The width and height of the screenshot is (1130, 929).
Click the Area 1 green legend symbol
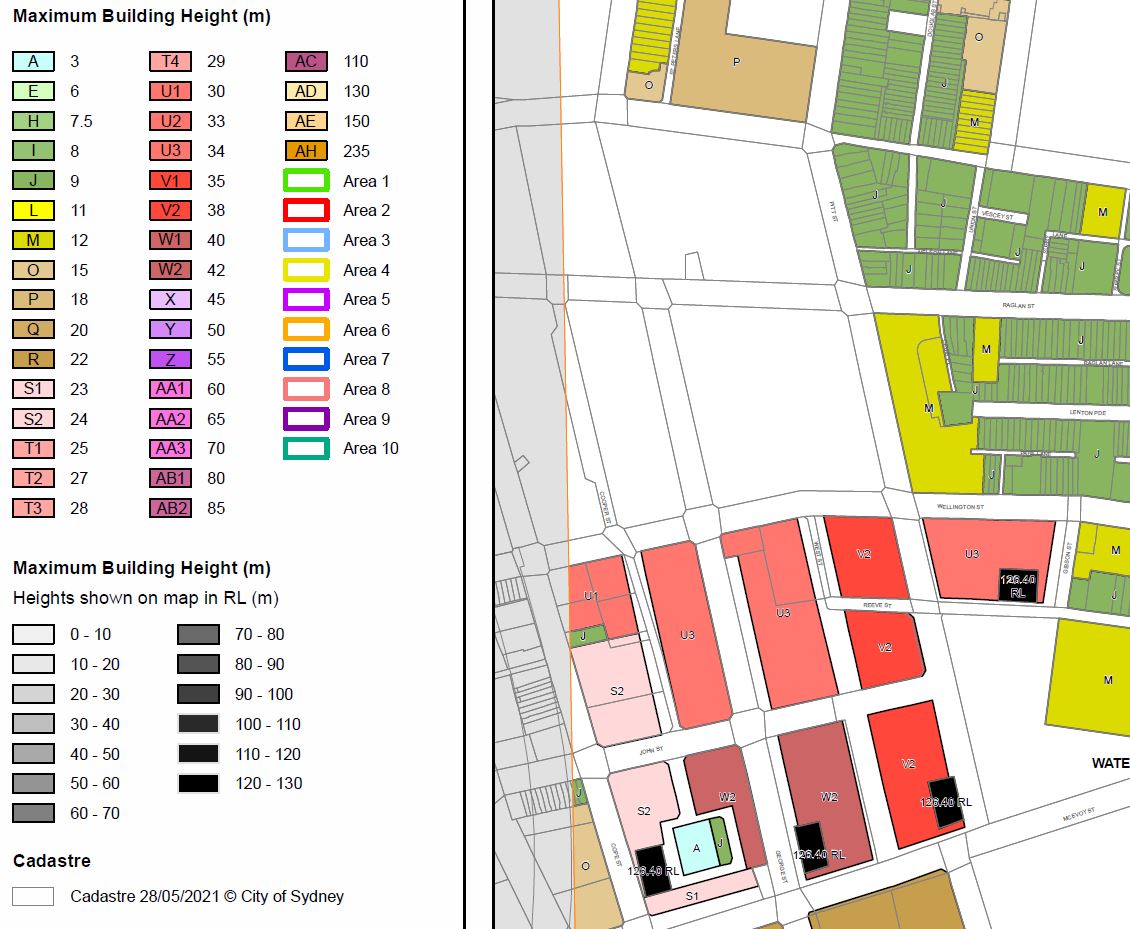pyautogui.click(x=304, y=180)
